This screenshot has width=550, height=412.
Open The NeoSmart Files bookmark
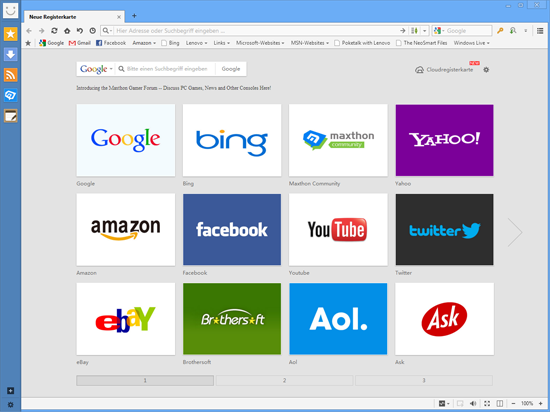[422, 43]
